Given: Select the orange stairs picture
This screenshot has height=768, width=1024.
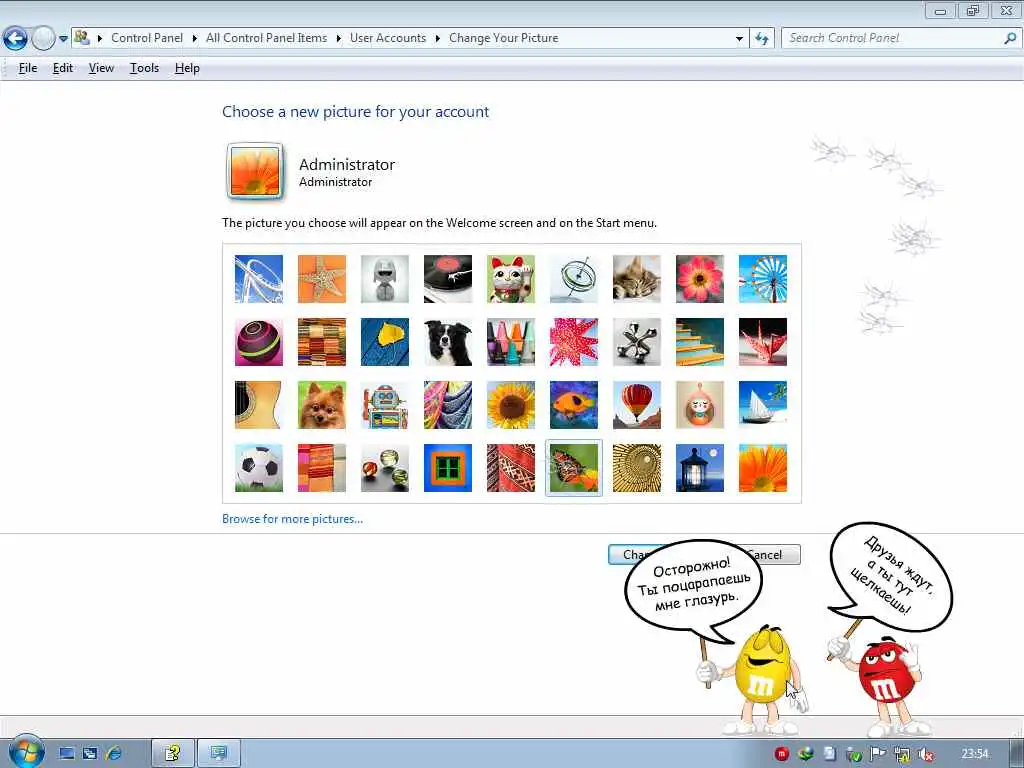Looking at the screenshot, I should coord(700,342).
